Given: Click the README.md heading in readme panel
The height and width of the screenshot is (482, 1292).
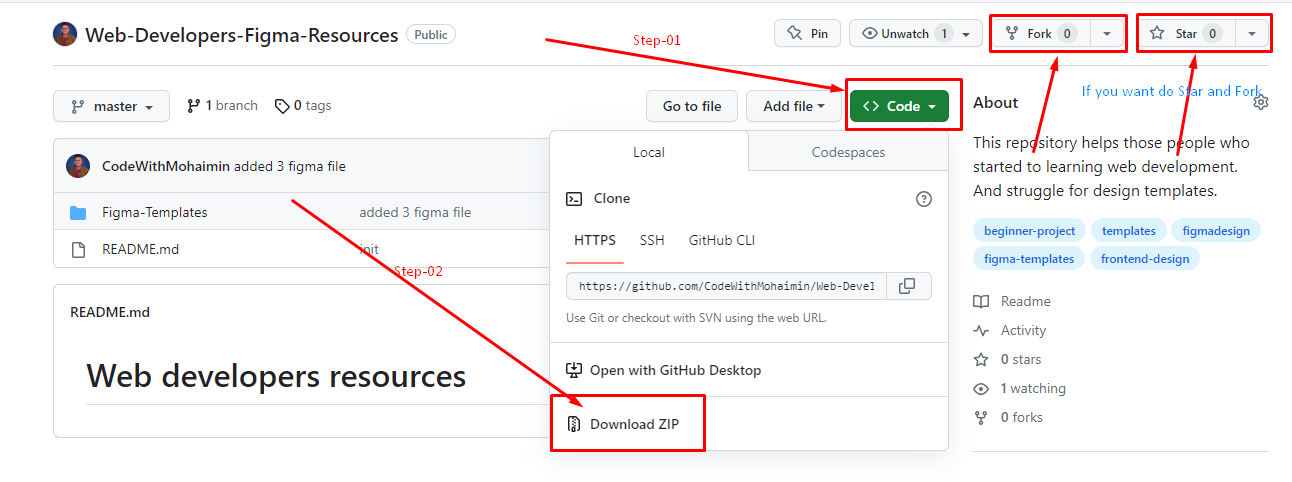Looking at the screenshot, I should (110, 312).
